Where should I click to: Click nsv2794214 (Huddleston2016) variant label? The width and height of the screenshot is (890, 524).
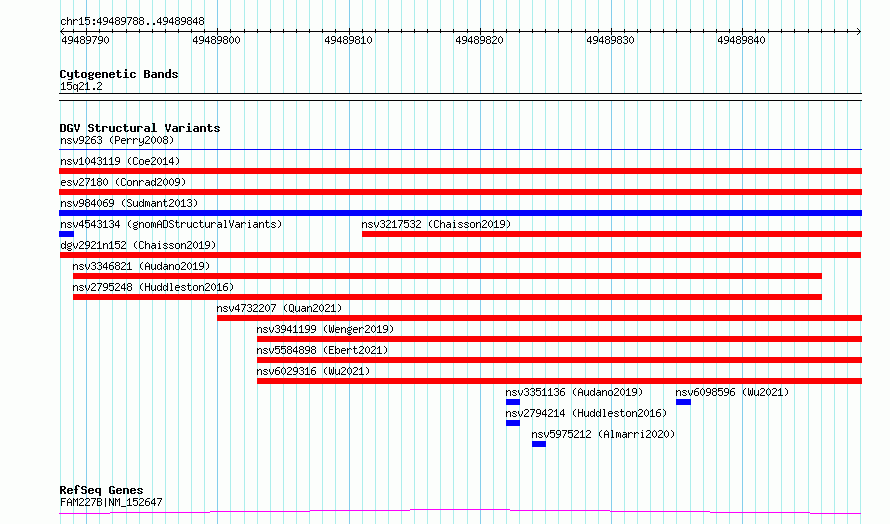[x=586, y=413]
